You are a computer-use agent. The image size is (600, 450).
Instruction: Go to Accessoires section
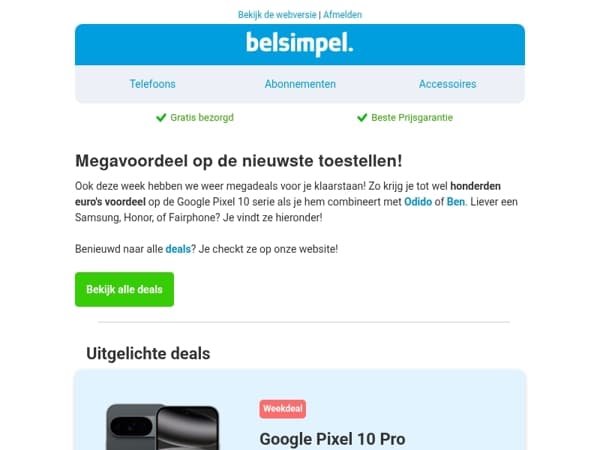(x=447, y=84)
